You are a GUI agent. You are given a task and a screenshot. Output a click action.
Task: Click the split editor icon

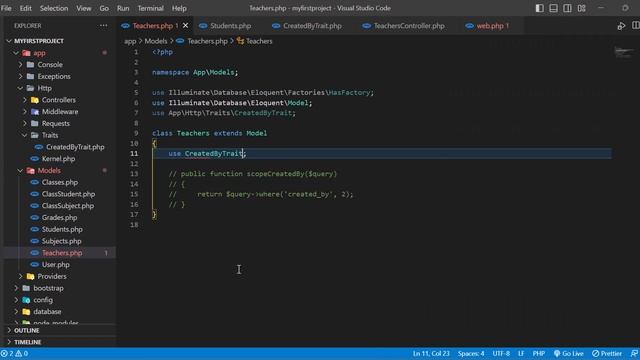pos(636,25)
